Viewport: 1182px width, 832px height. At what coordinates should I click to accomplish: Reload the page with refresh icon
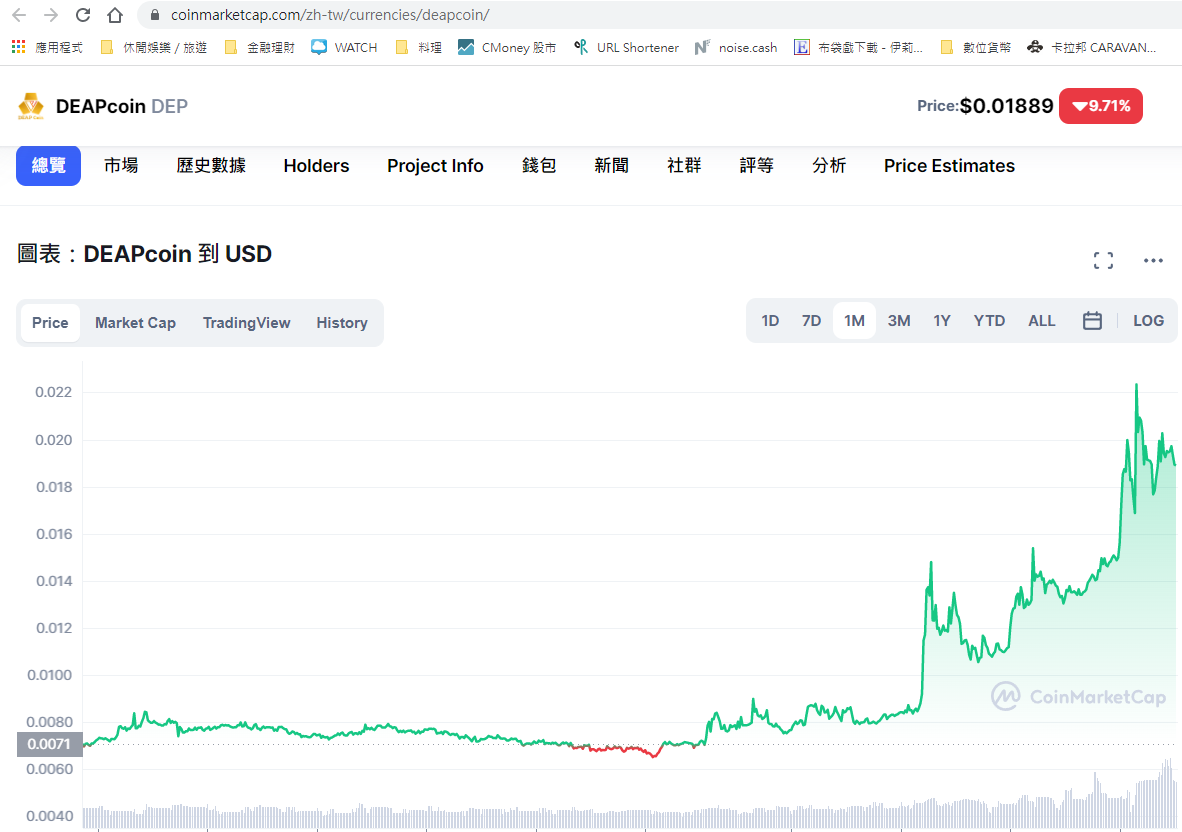click(x=83, y=15)
